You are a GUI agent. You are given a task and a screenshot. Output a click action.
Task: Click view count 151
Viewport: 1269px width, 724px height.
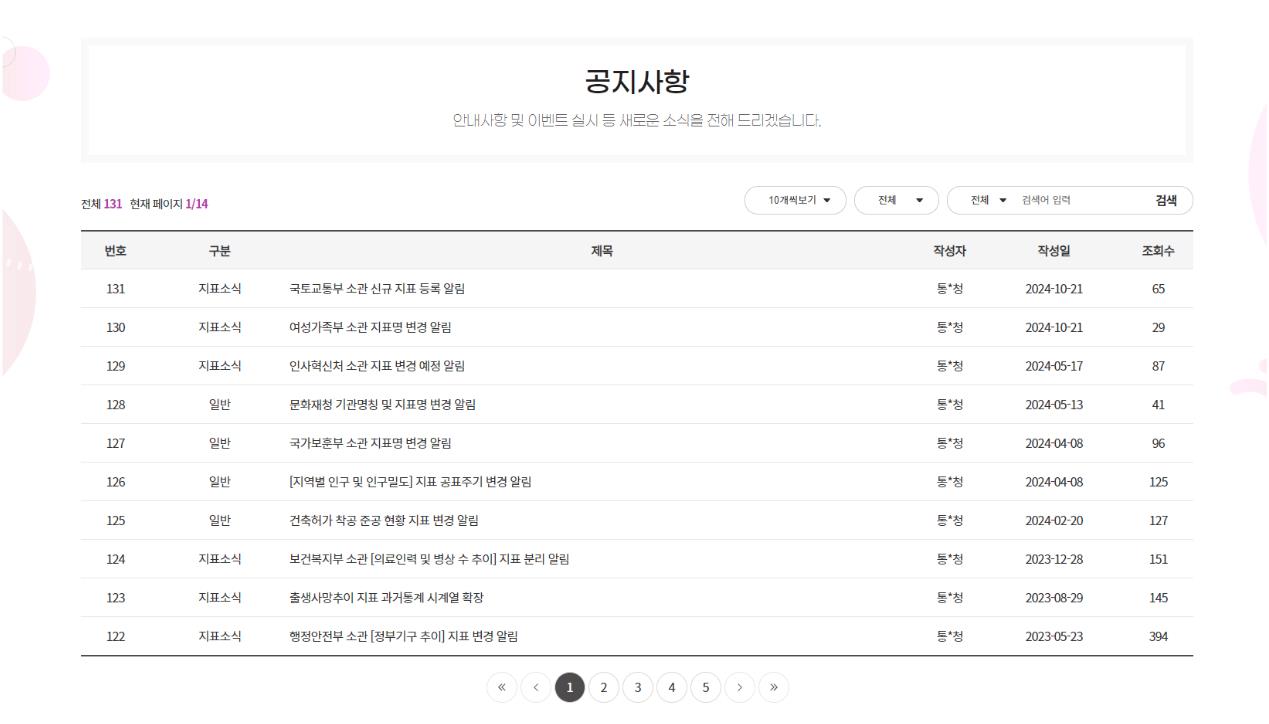point(1158,559)
